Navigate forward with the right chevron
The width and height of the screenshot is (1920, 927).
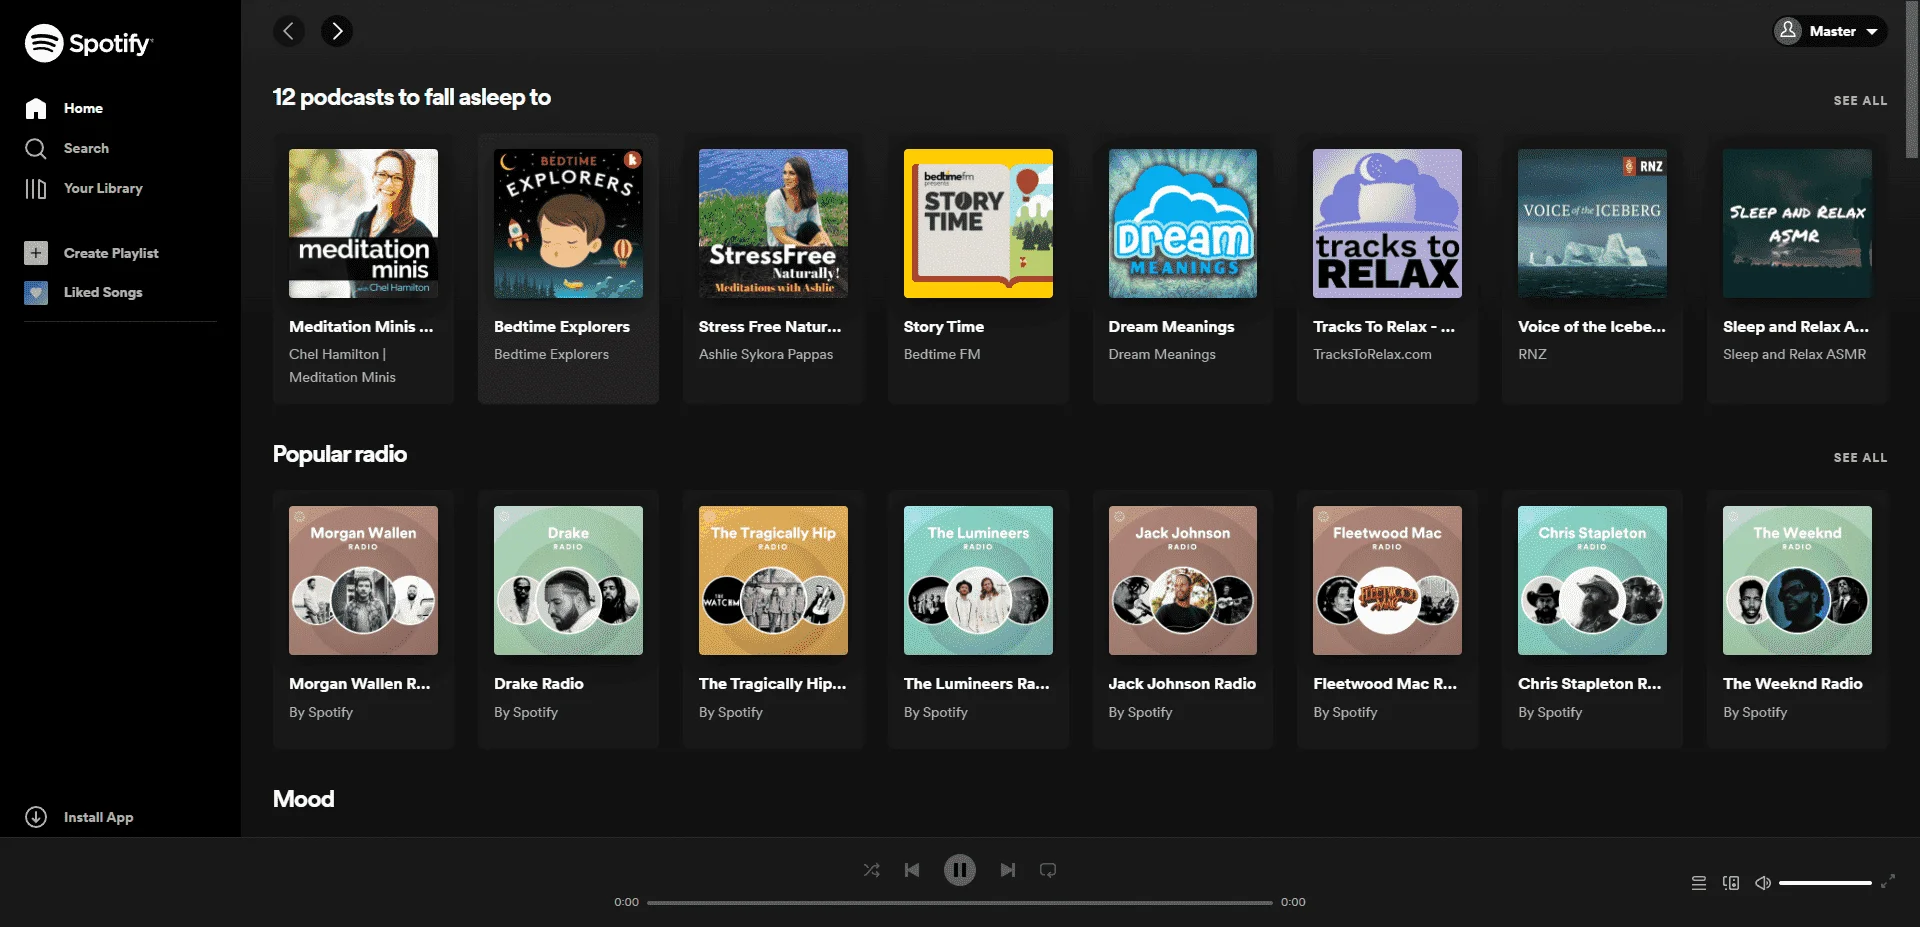pyautogui.click(x=337, y=31)
